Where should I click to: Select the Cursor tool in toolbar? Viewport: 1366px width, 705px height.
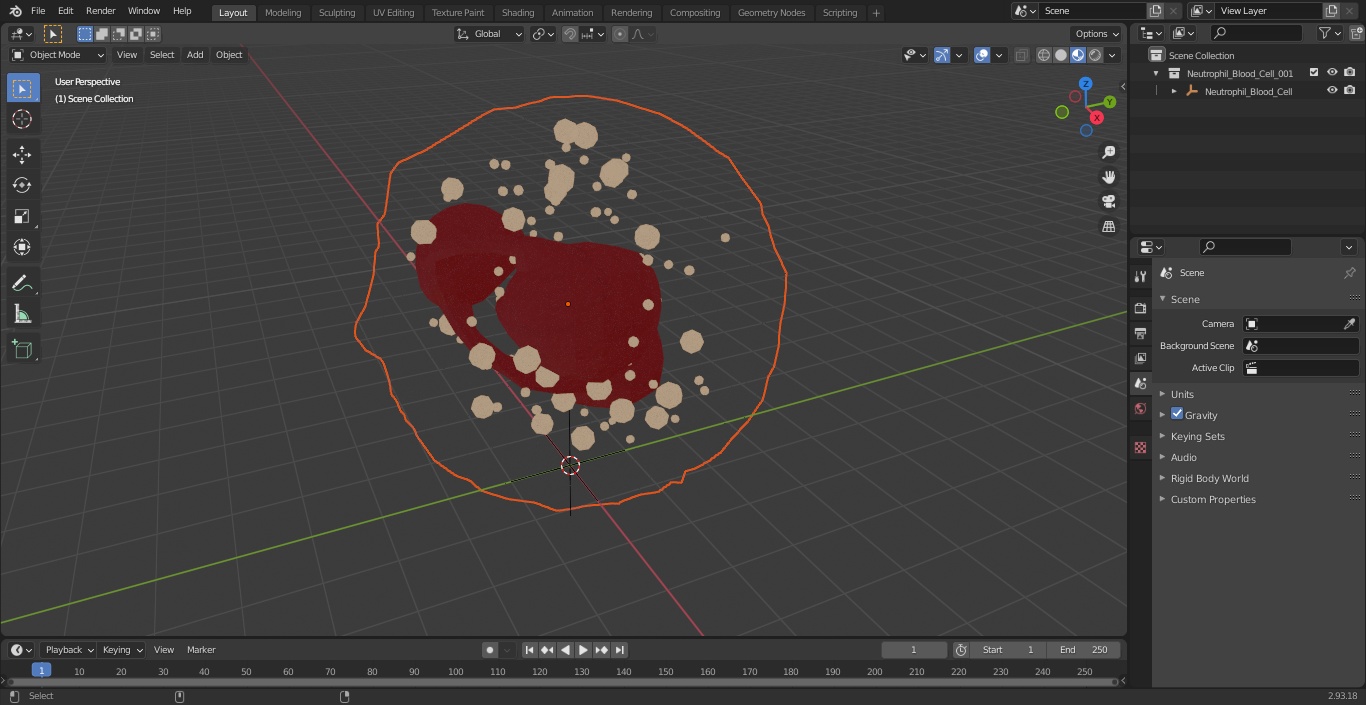pos(22,119)
